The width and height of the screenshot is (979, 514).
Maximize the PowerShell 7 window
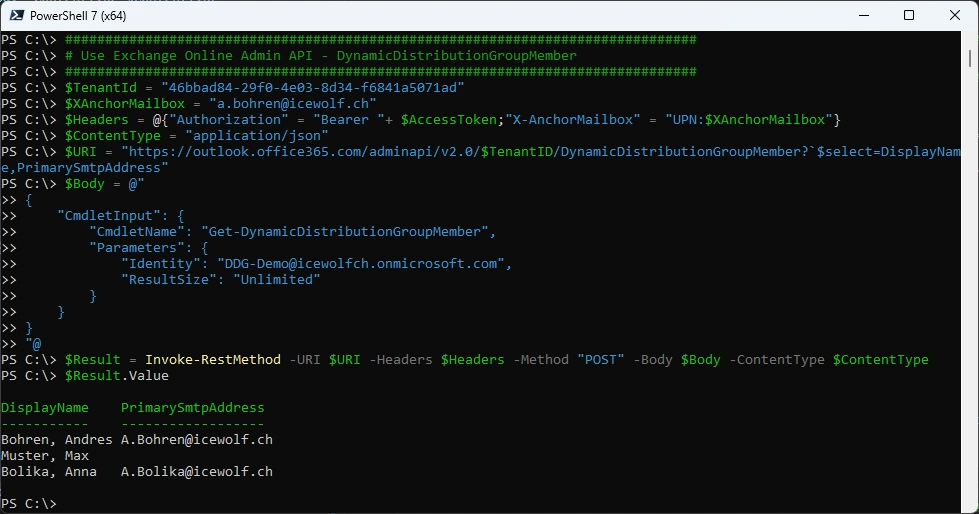[909, 15]
